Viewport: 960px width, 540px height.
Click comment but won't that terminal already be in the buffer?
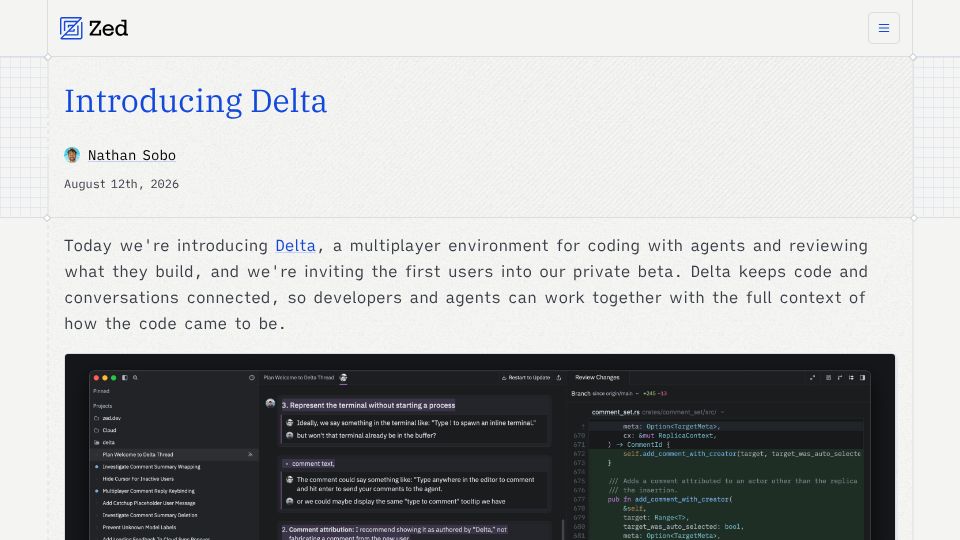pos(366,436)
